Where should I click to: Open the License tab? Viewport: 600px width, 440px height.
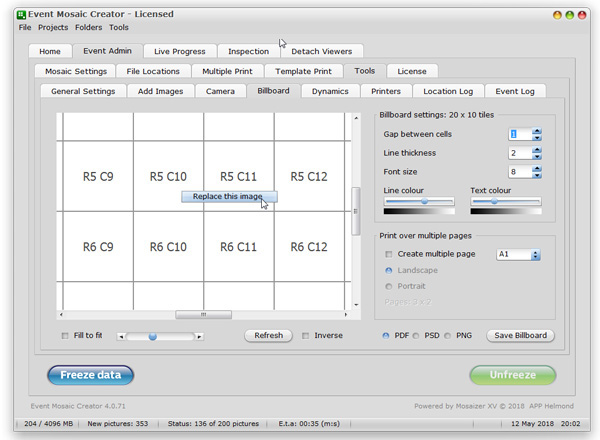[412, 71]
